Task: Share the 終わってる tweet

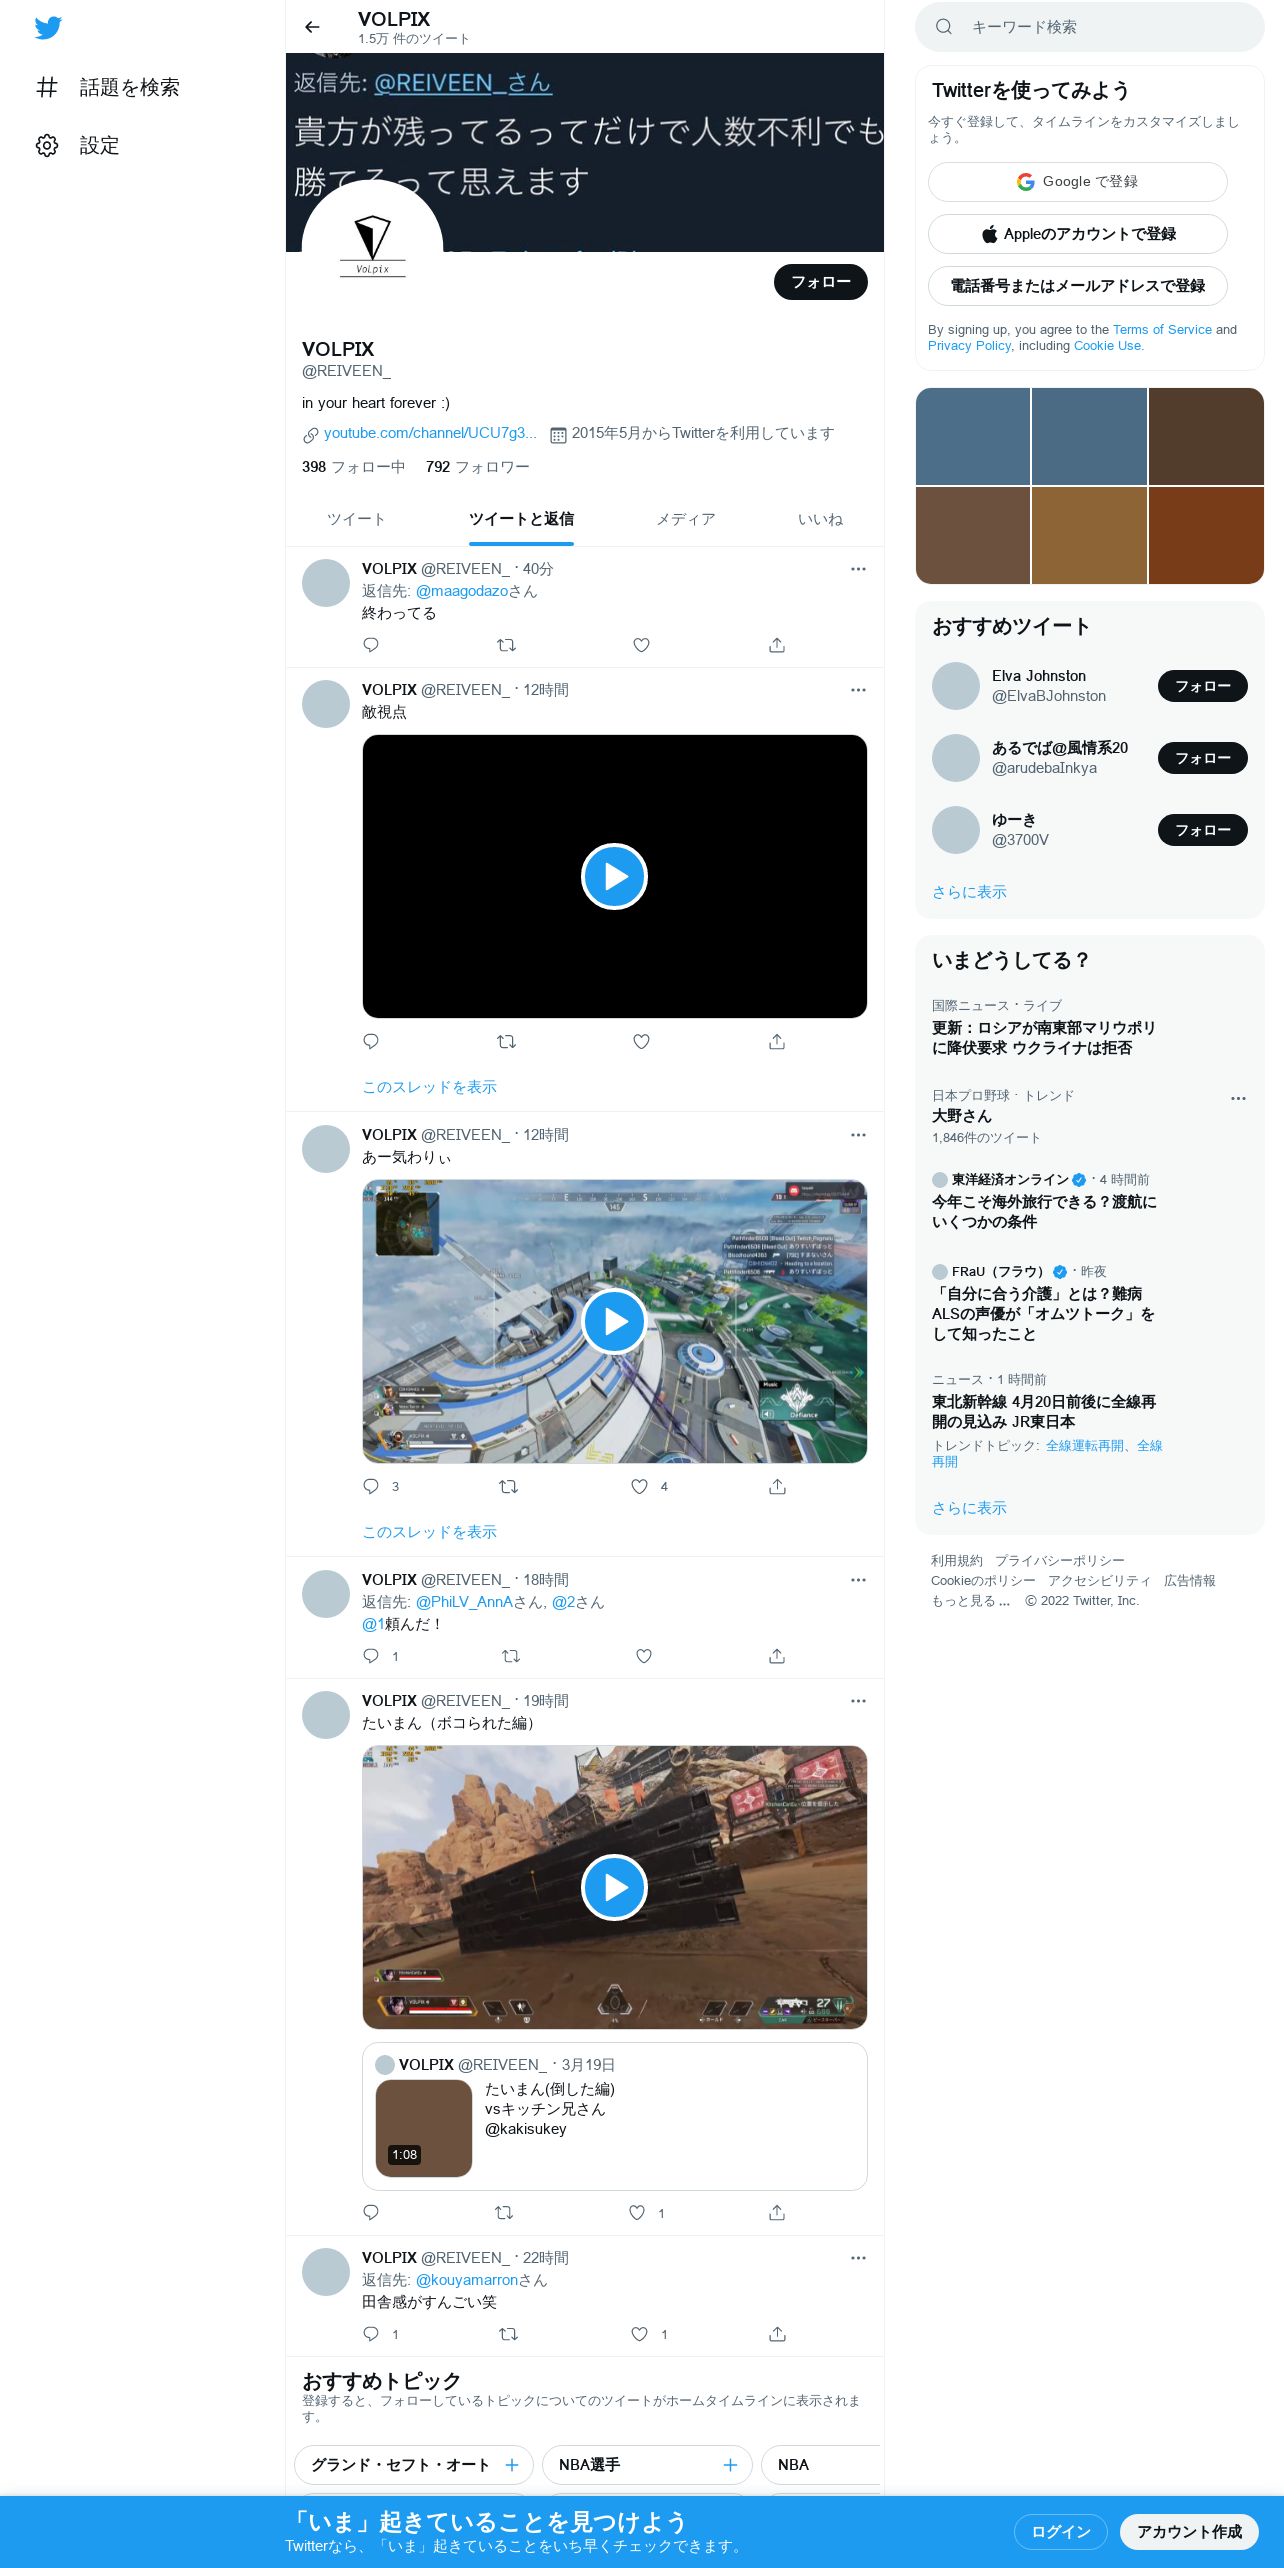Action: tap(777, 645)
